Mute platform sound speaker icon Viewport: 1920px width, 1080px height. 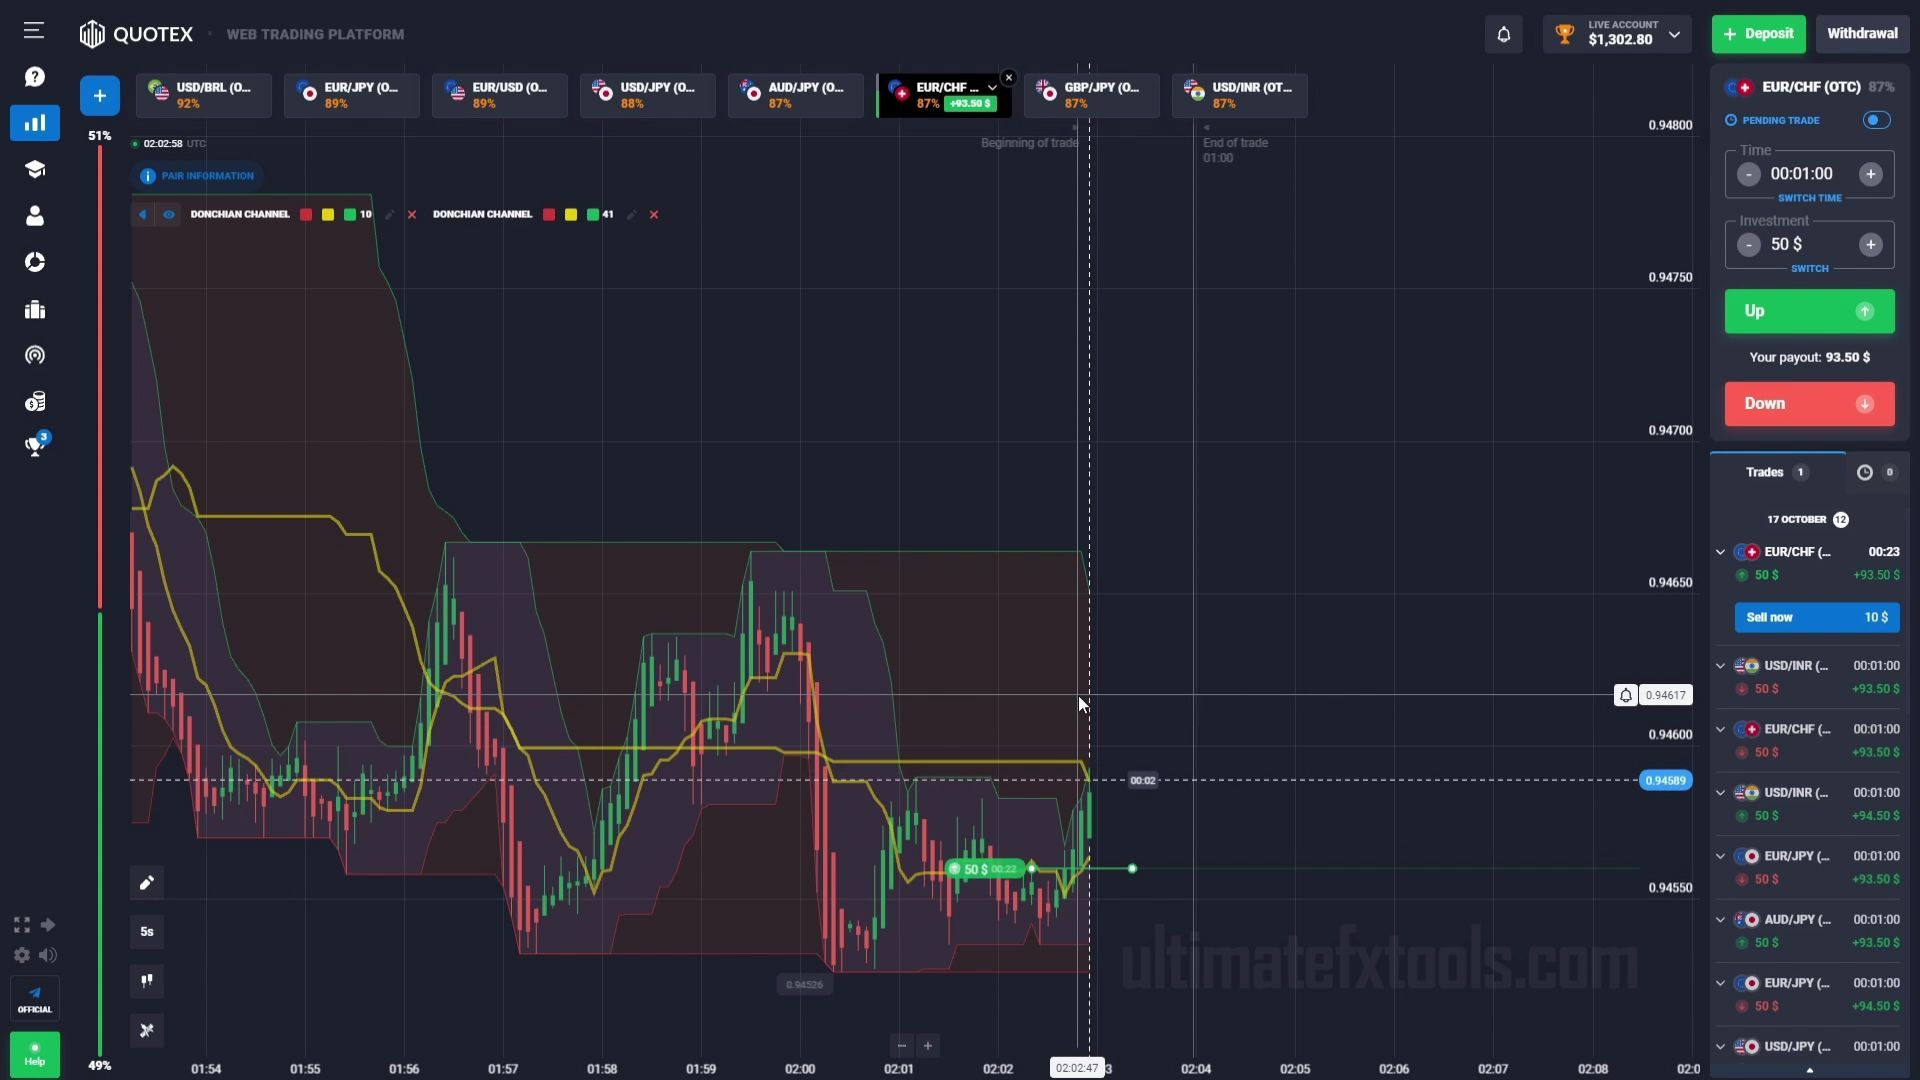[48, 956]
